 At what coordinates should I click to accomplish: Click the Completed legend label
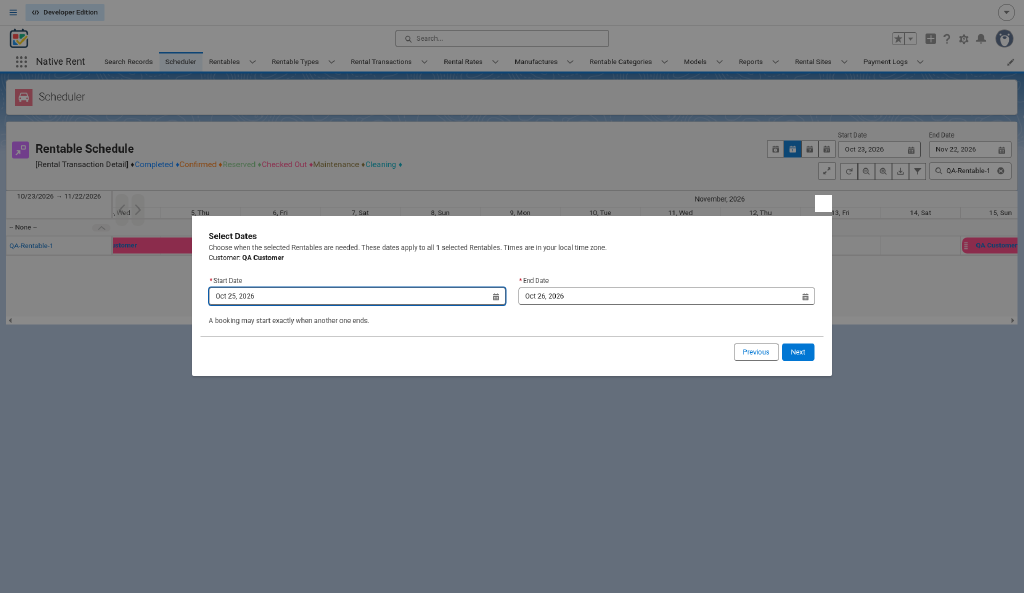click(x=153, y=165)
